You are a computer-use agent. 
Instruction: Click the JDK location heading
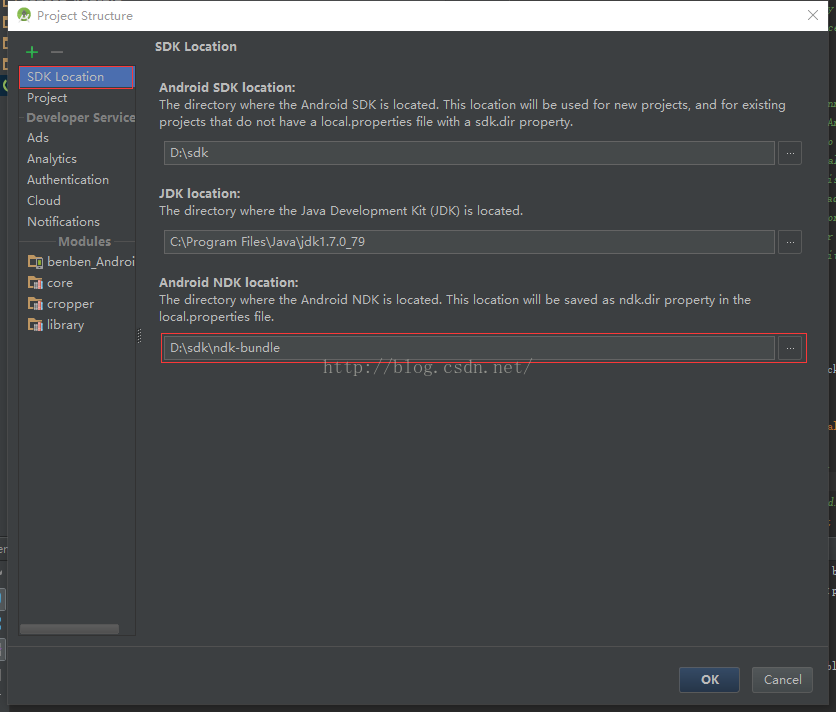(x=200, y=194)
